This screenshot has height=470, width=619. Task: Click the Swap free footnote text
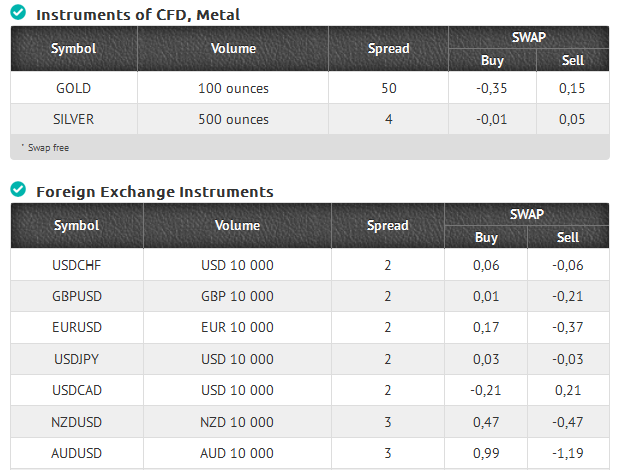48,148
